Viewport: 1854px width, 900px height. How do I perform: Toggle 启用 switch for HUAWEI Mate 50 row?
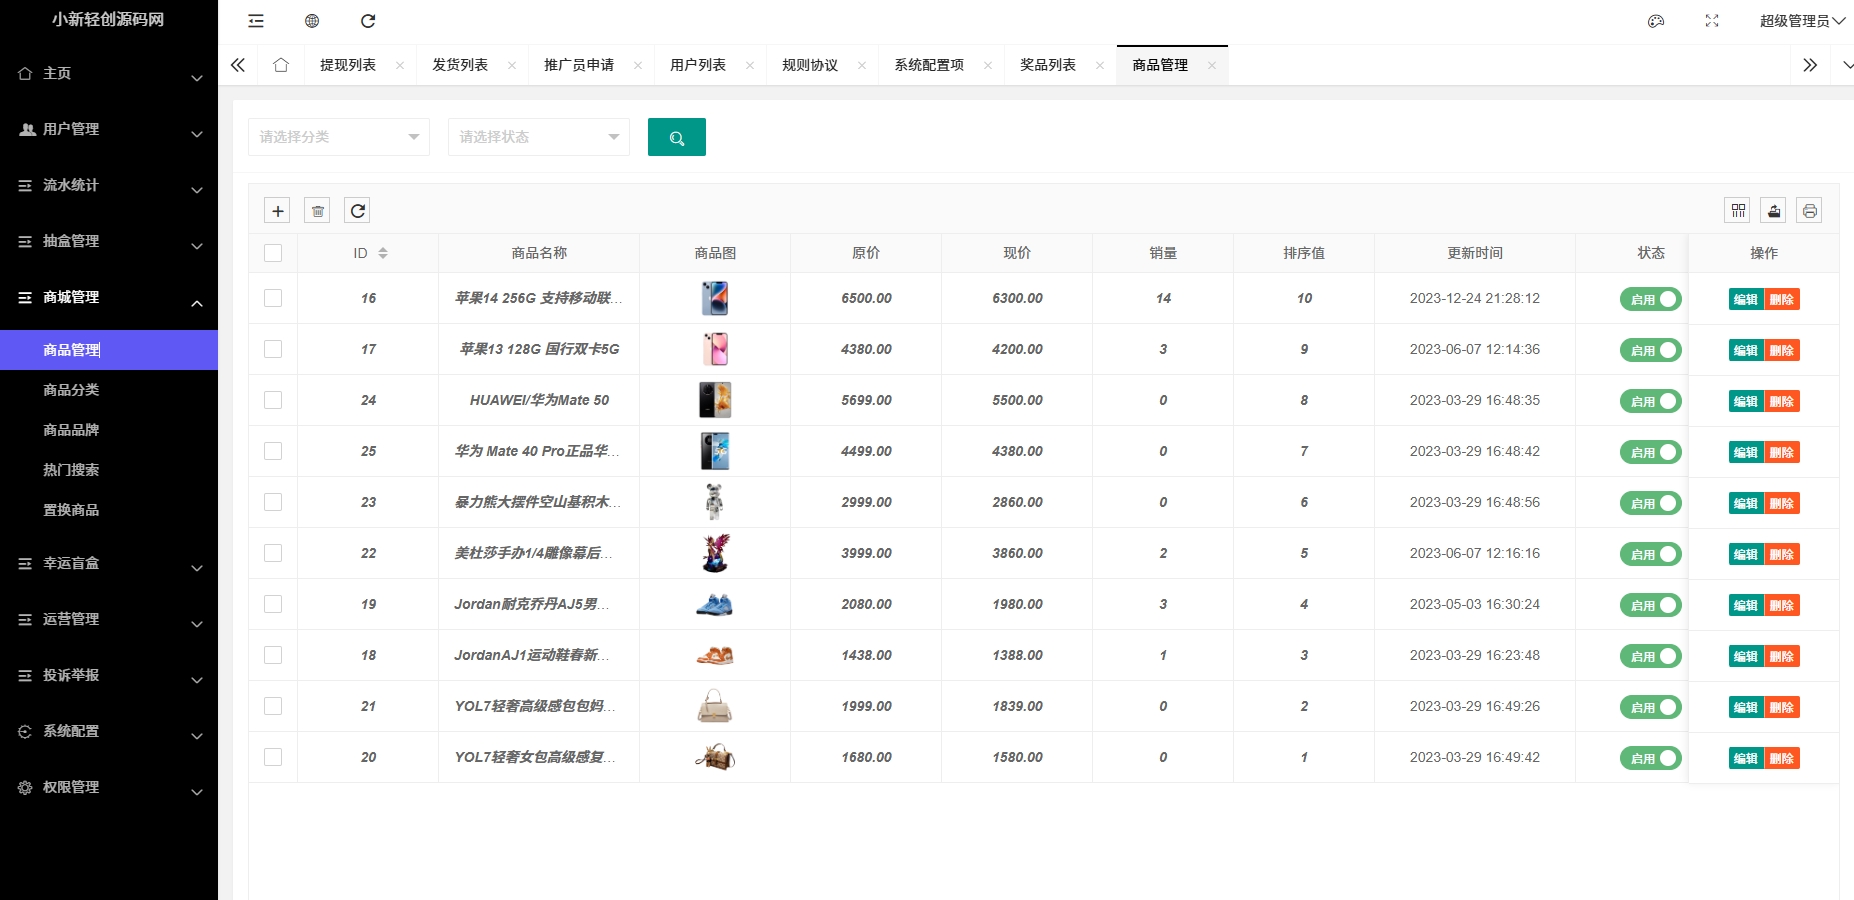[x=1651, y=401]
